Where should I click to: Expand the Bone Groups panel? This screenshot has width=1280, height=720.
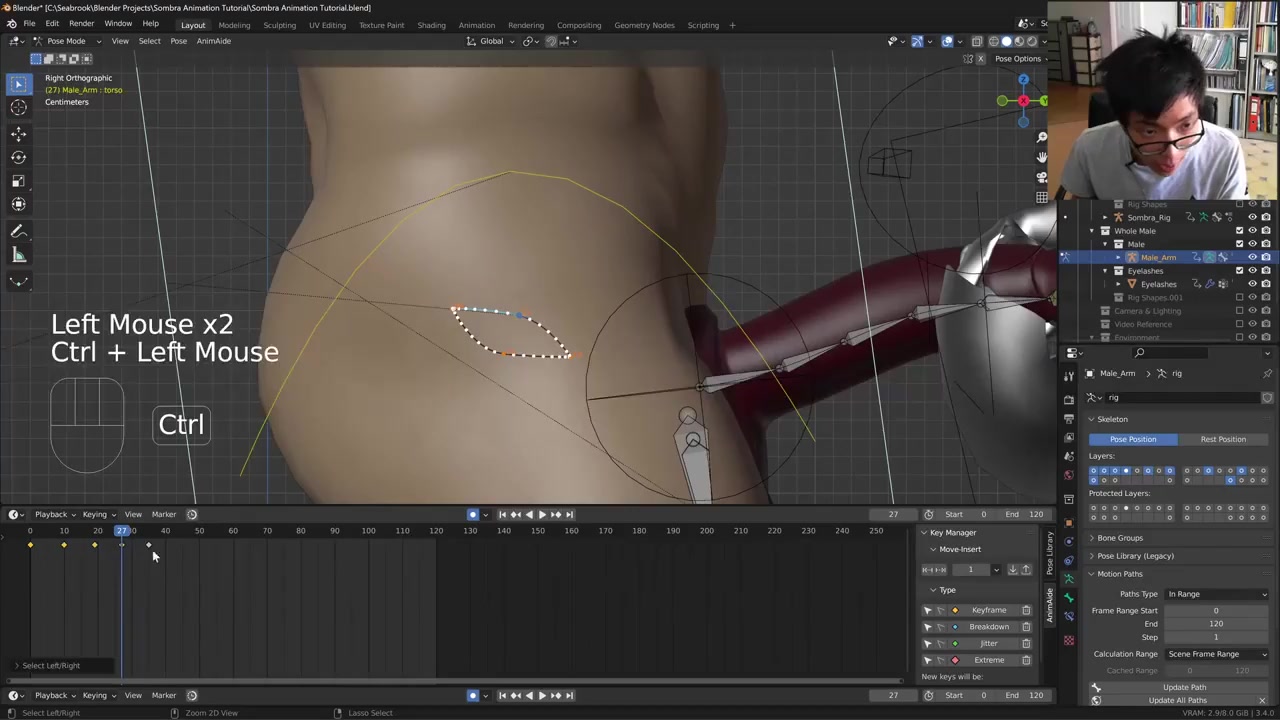[x=1119, y=538]
